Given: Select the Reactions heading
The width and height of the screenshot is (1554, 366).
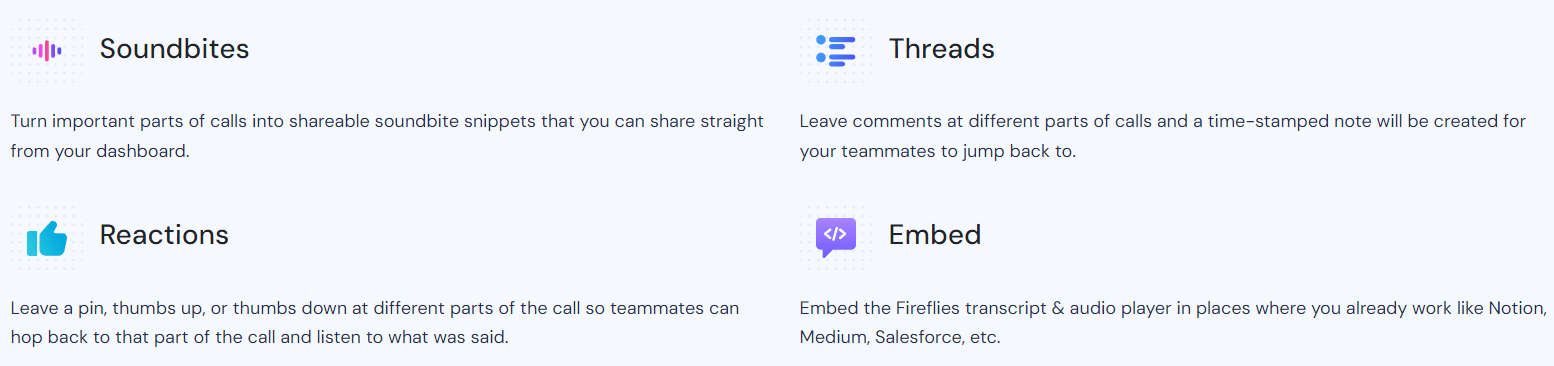Looking at the screenshot, I should [x=164, y=235].
